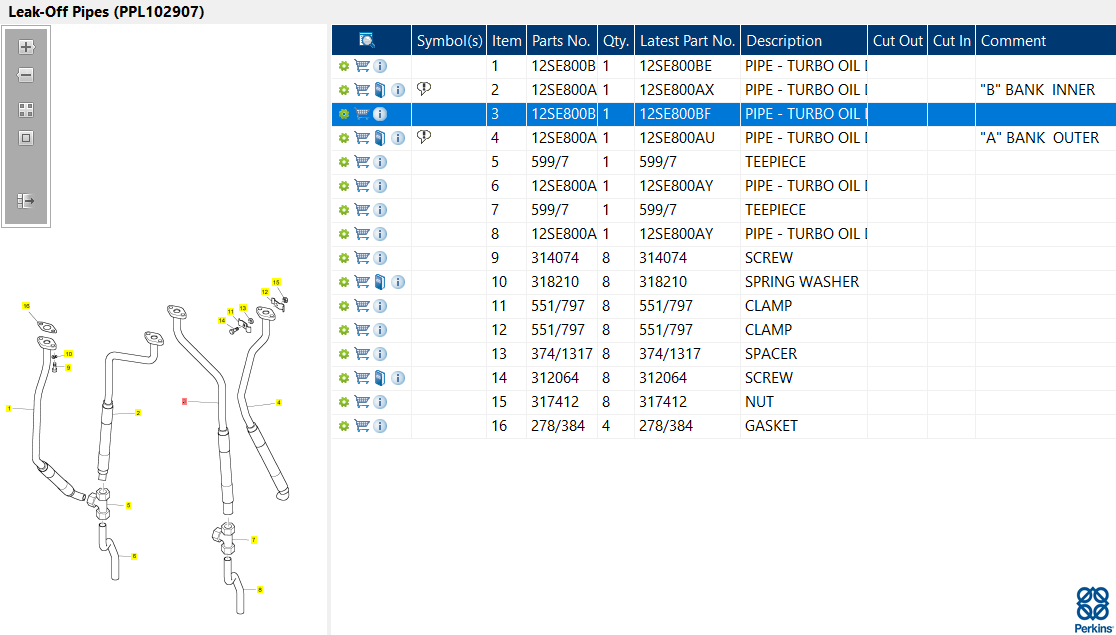Click the single-square fit view icon

pos(26,138)
